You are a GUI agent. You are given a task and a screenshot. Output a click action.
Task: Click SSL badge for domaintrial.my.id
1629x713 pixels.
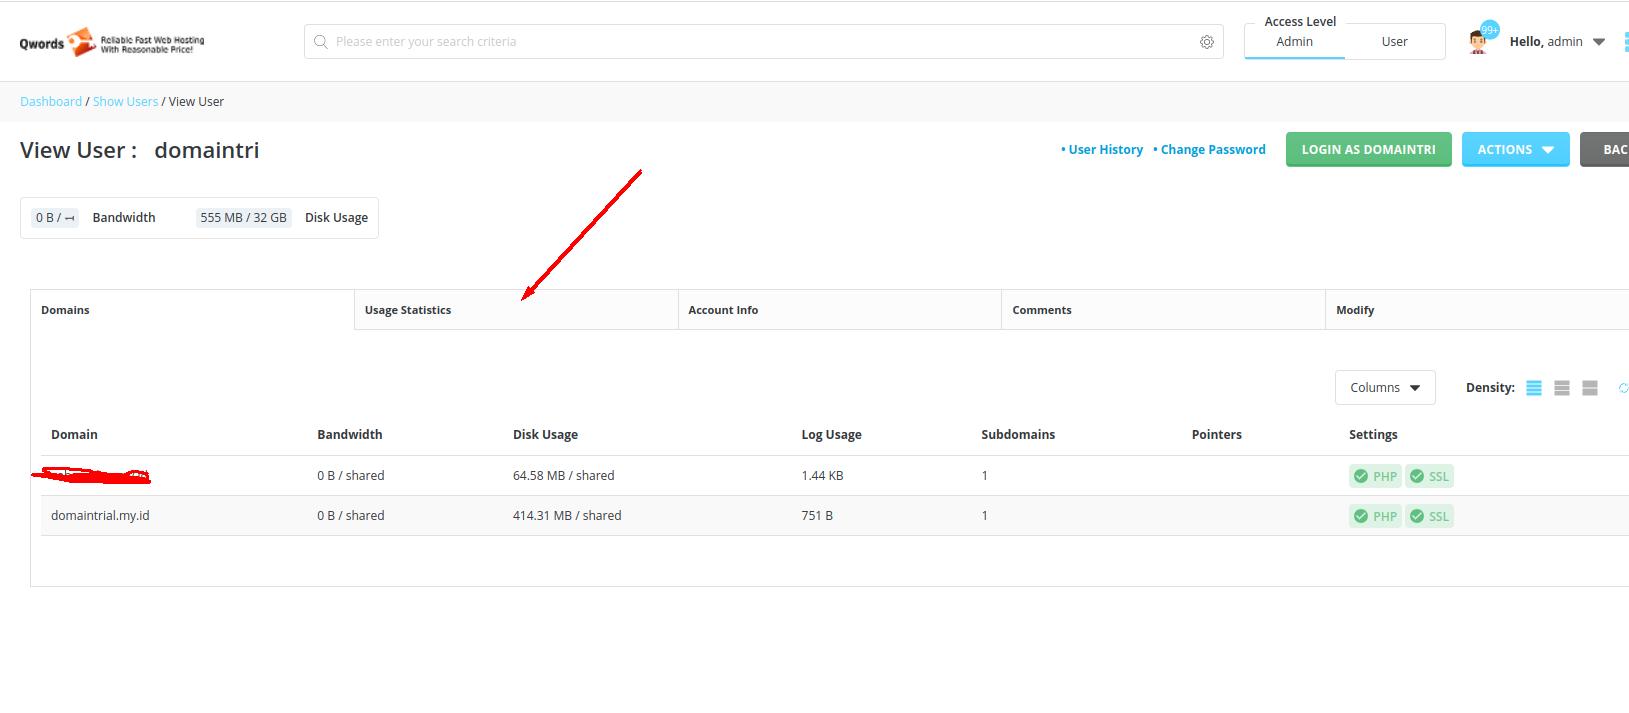[x=1429, y=516]
